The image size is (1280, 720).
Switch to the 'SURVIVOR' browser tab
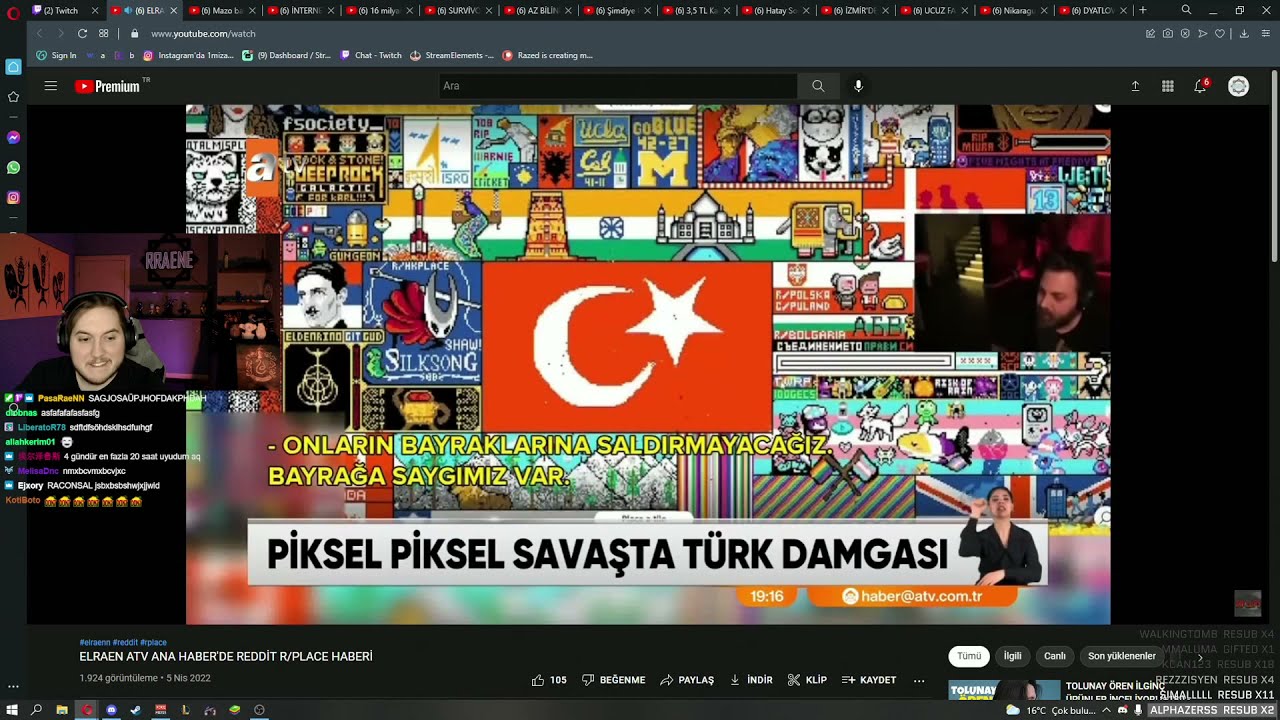tap(458, 10)
